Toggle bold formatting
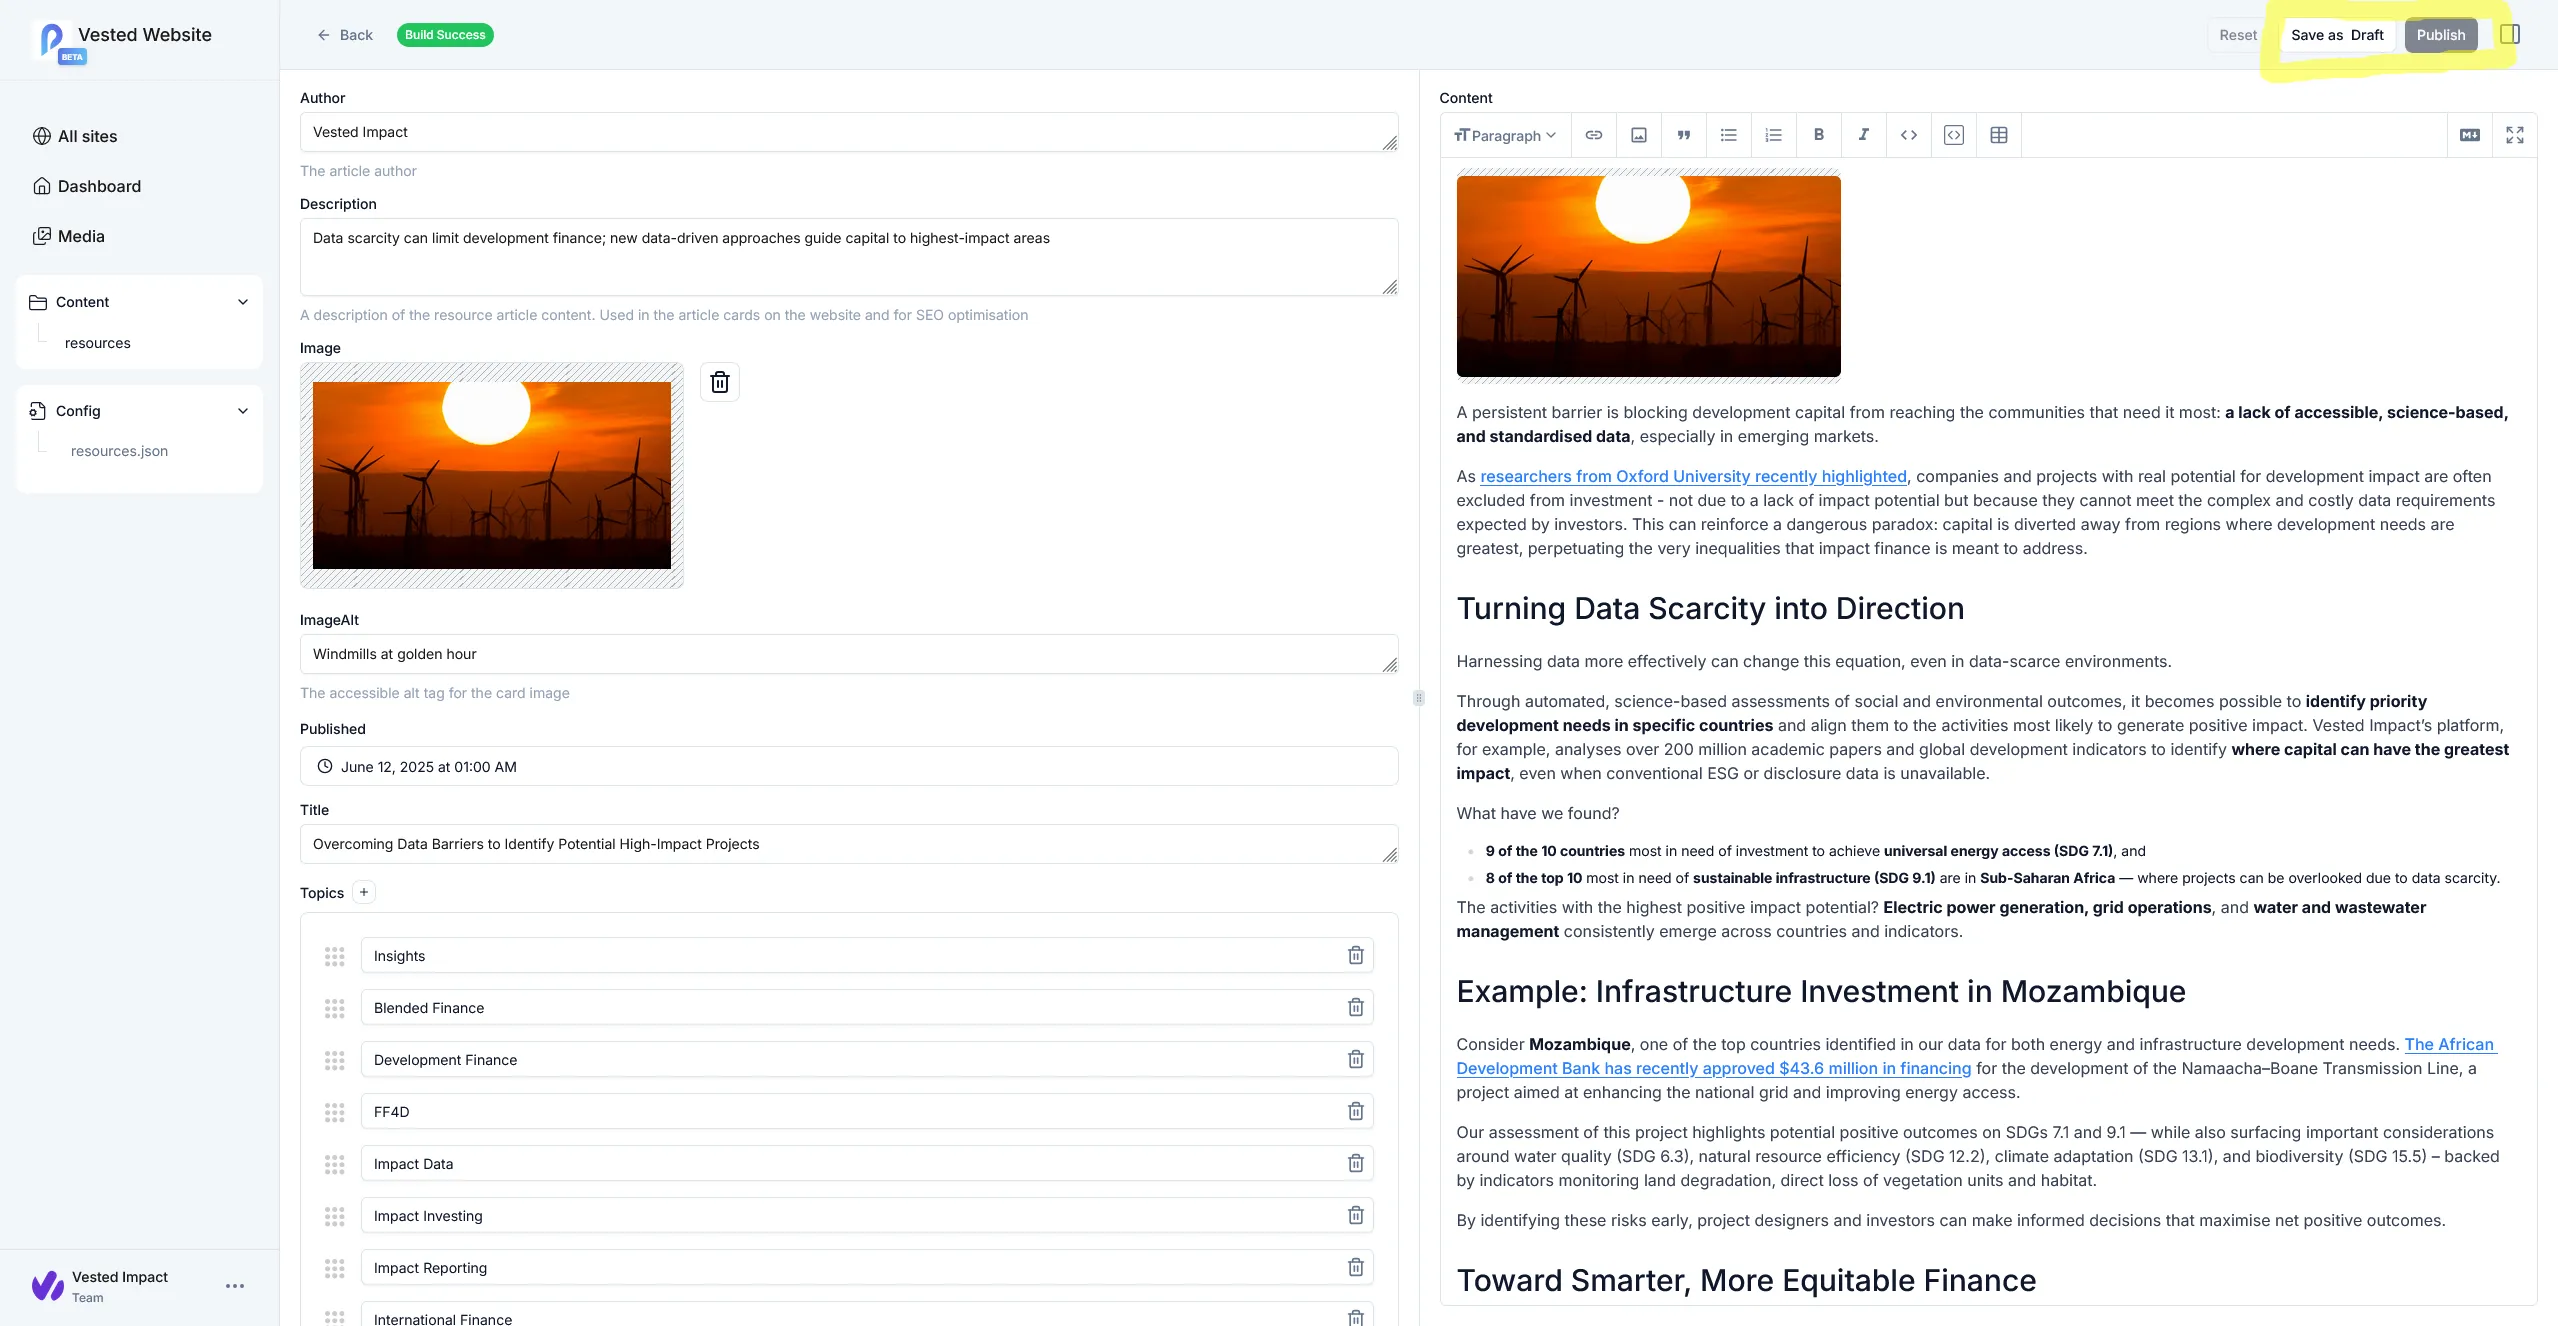 click(x=1818, y=135)
